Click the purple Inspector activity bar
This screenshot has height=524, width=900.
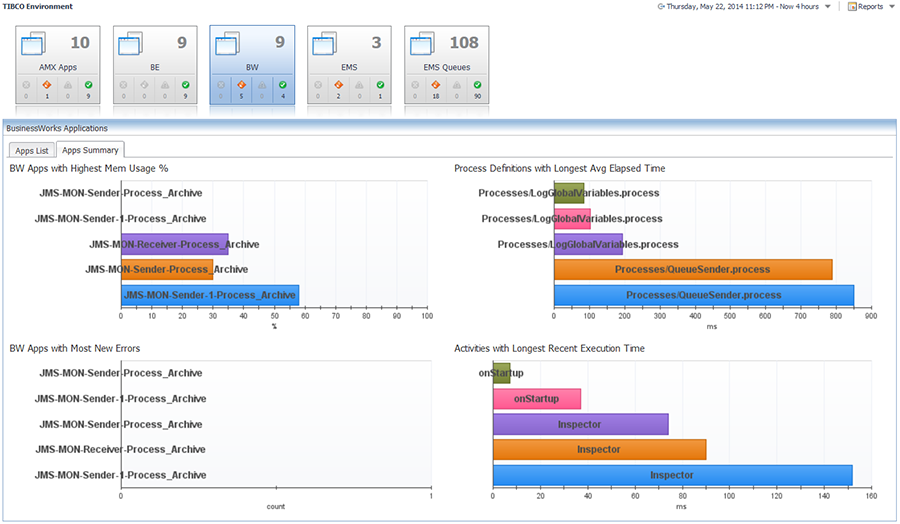(580, 424)
